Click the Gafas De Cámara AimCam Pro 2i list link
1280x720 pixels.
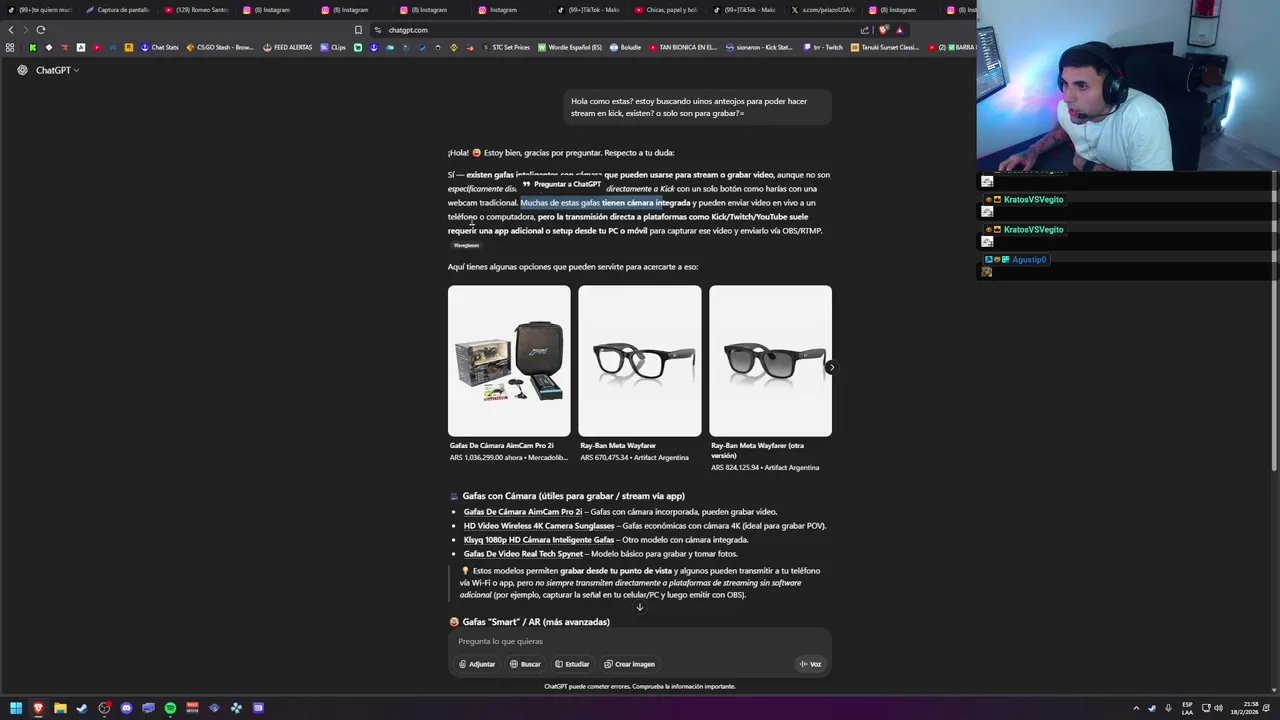pos(522,512)
